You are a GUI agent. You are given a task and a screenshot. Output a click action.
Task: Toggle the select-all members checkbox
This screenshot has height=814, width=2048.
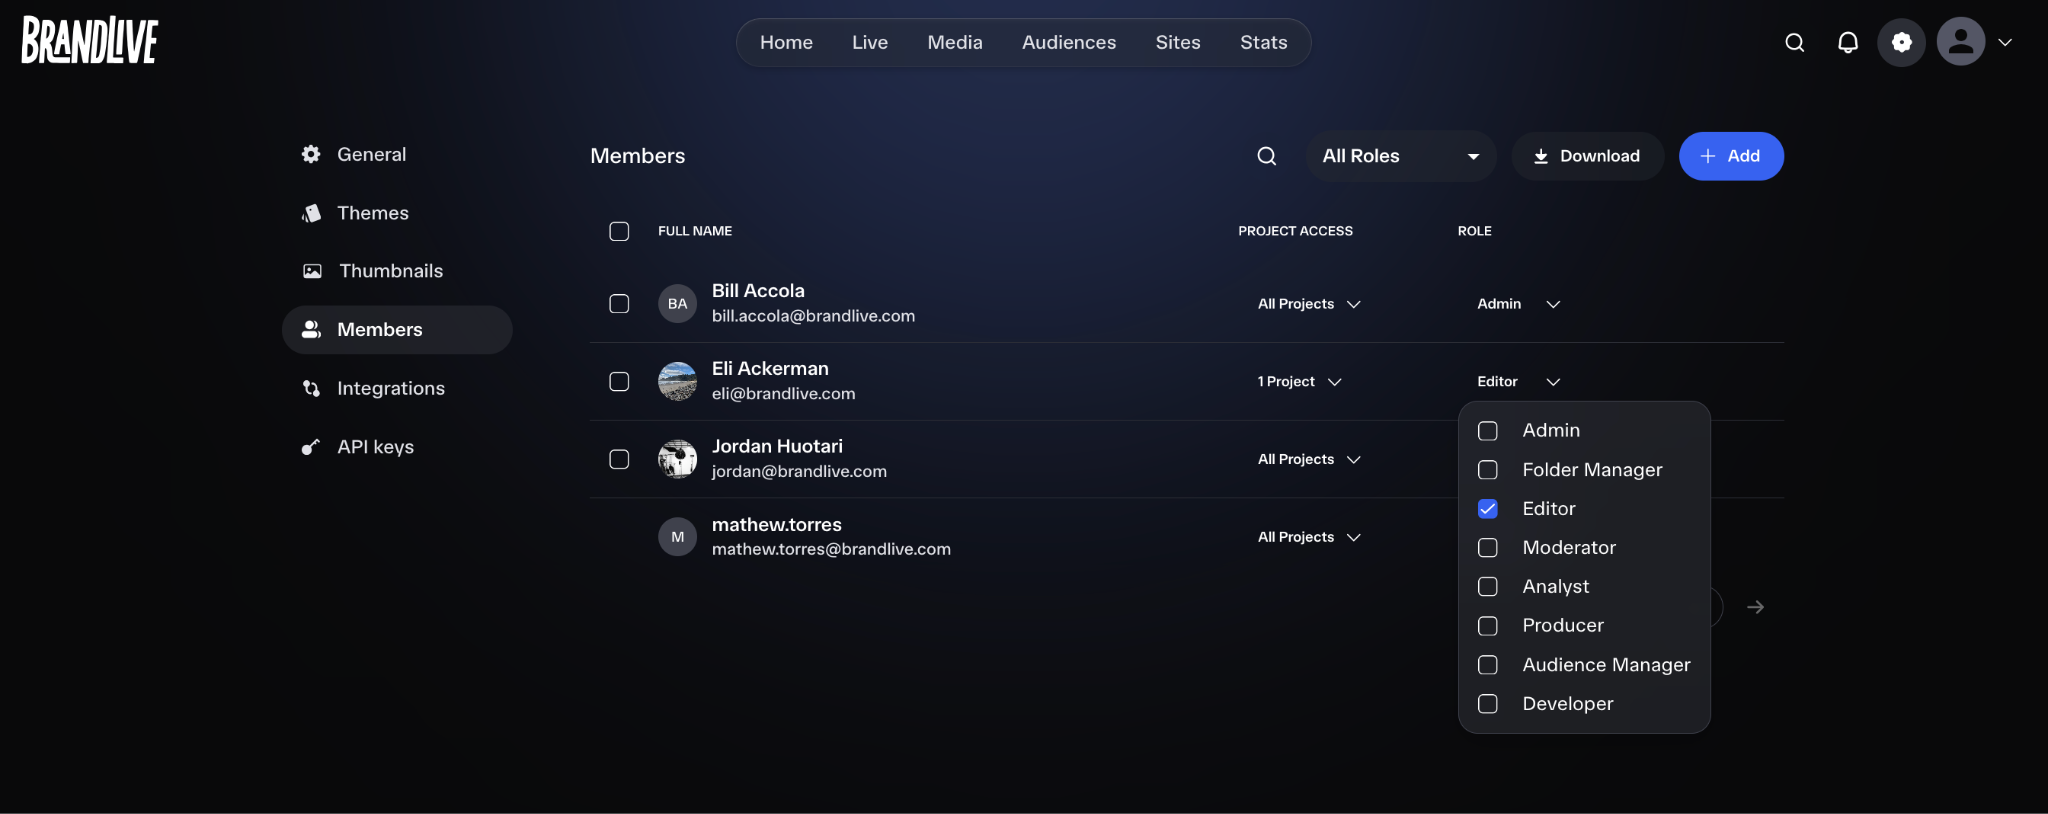[619, 231]
